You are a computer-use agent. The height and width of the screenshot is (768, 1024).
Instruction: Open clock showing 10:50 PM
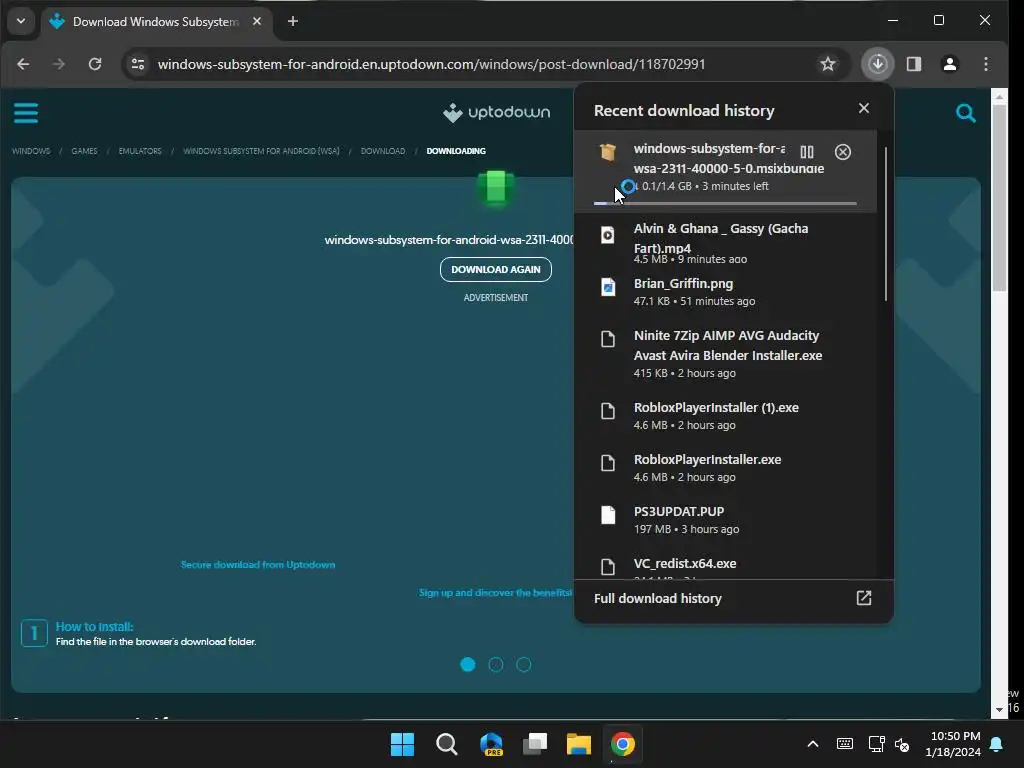tap(953, 744)
